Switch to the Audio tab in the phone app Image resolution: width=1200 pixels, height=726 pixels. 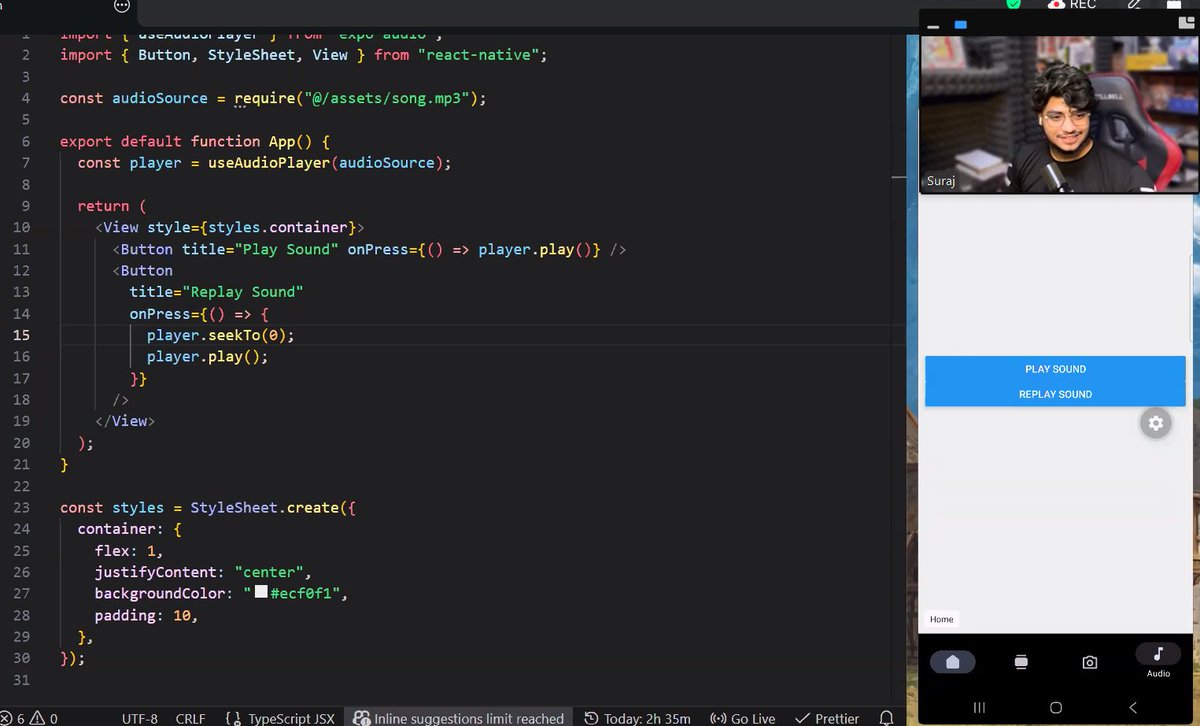[1158, 661]
